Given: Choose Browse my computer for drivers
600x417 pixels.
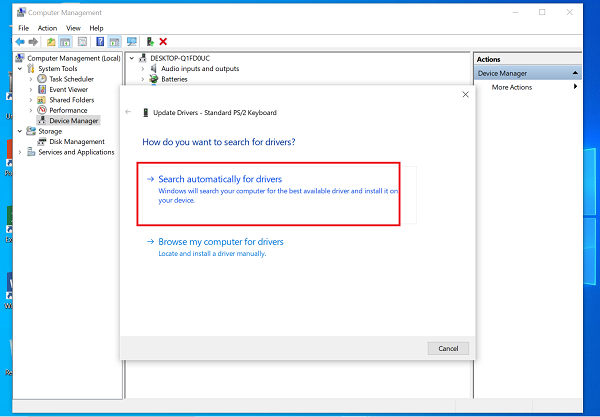Looking at the screenshot, I should point(220,242).
